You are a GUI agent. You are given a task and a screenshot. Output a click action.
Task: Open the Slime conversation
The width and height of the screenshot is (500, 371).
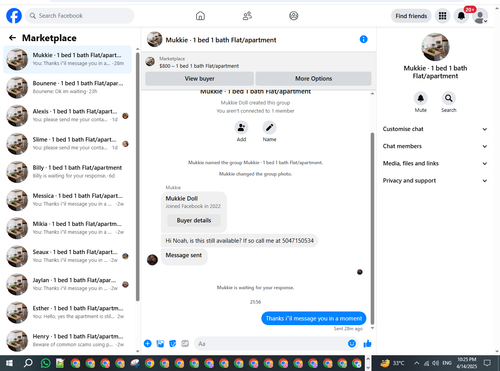tap(67, 144)
